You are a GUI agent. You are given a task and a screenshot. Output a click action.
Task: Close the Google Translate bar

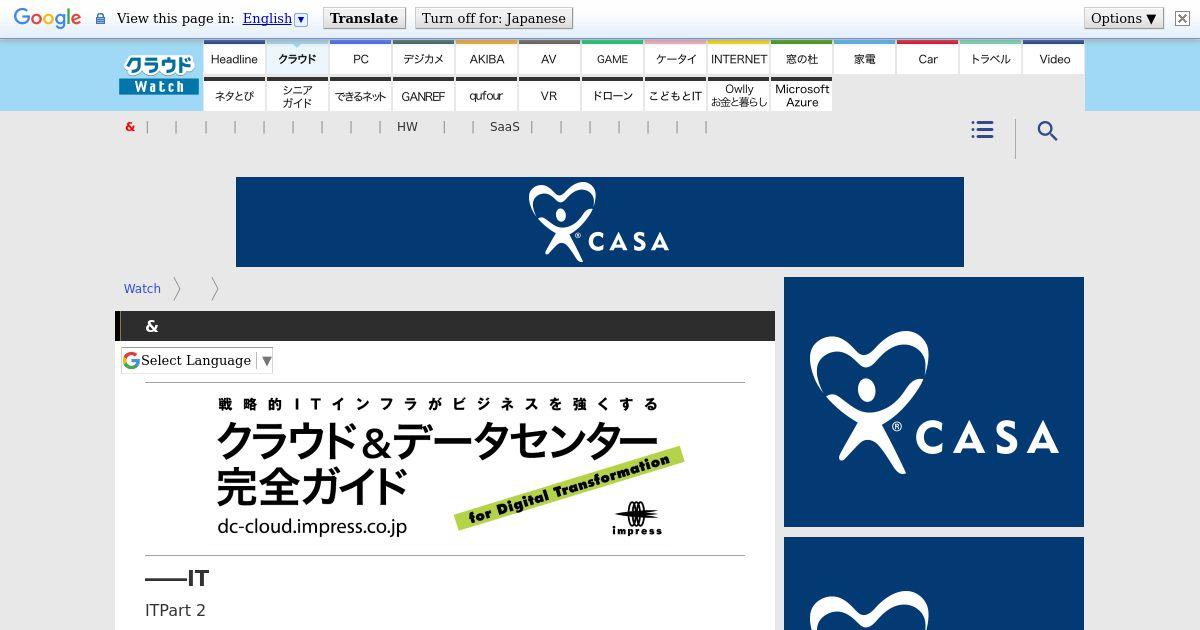(1182, 18)
